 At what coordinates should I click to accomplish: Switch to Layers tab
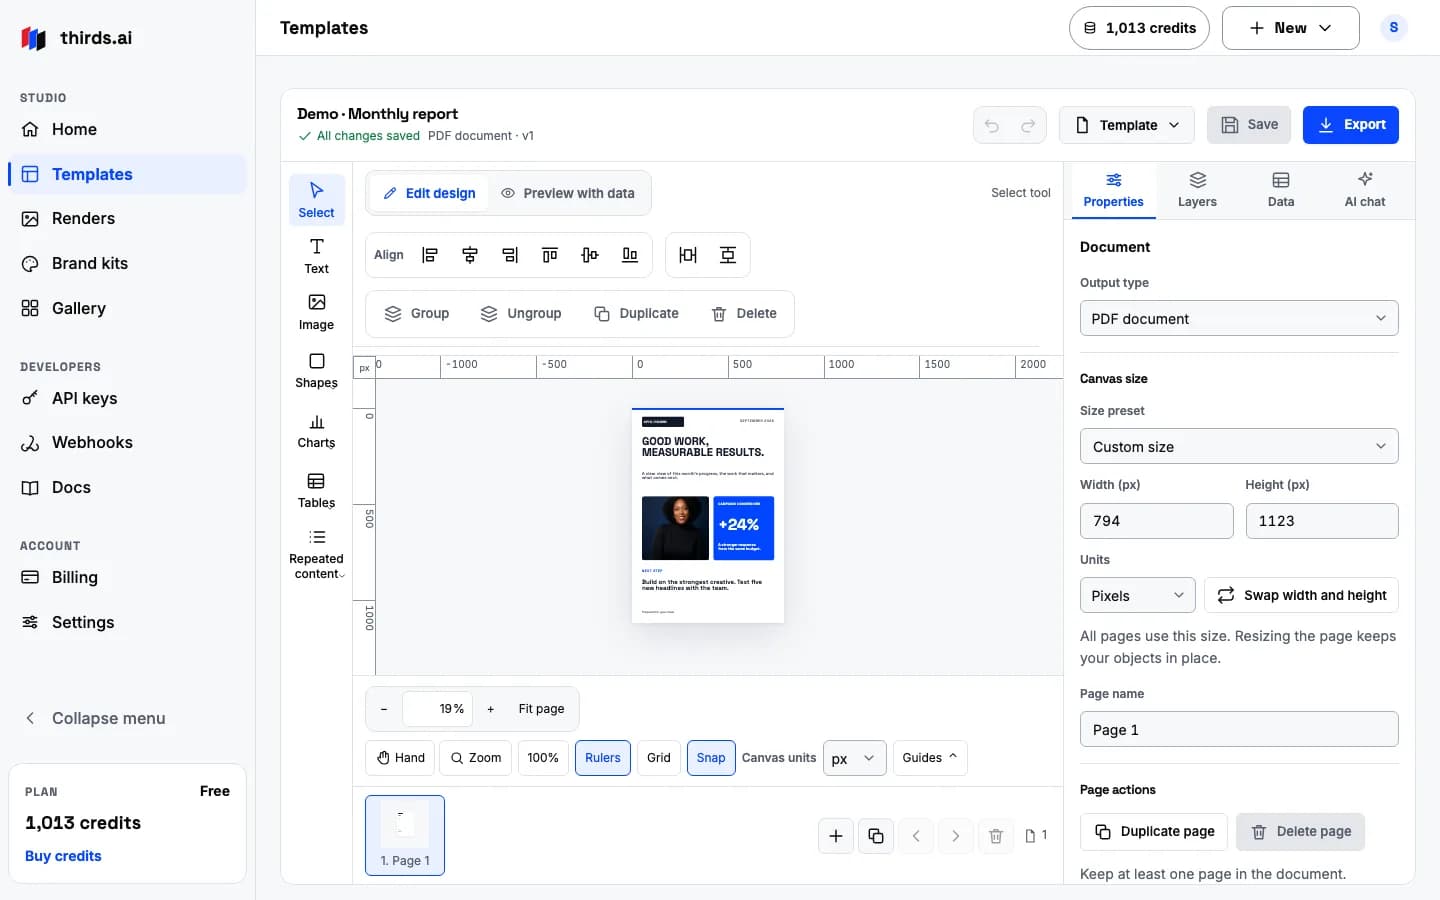pyautogui.click(x=1197, y=190)
